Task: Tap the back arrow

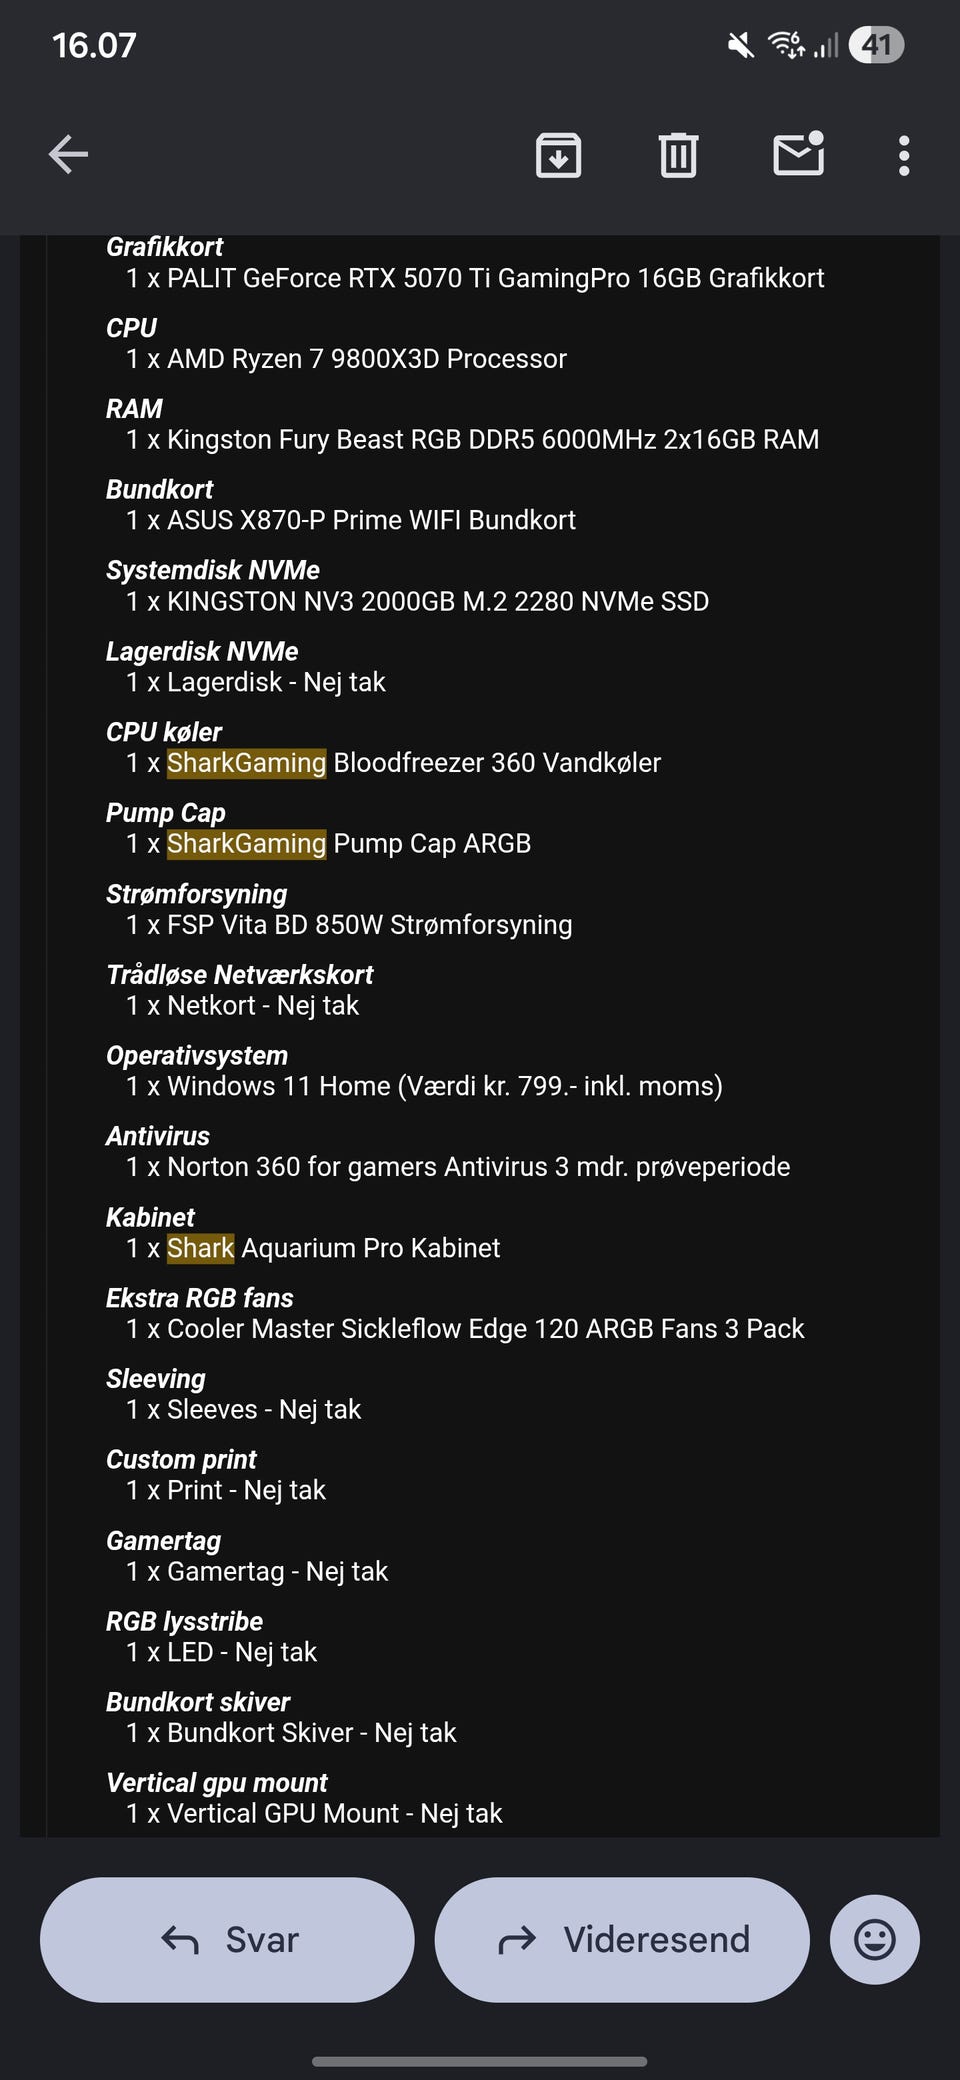Action: click(69, 155)
